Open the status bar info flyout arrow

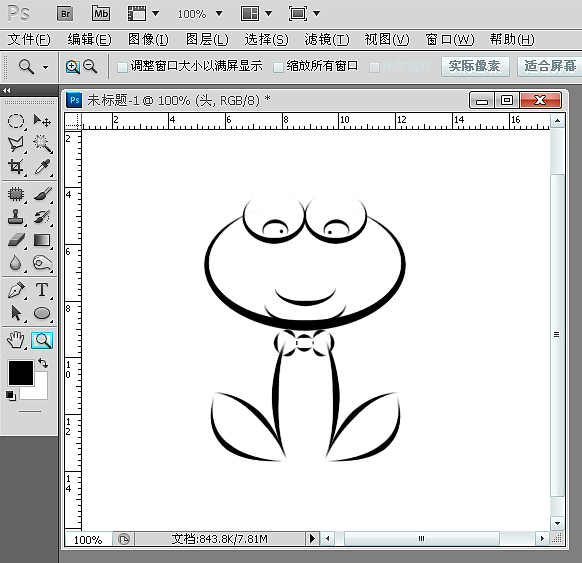313,538
